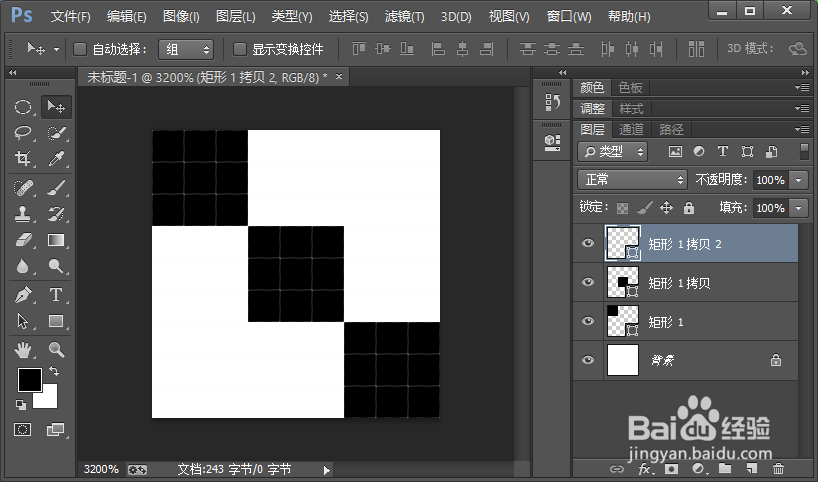The image size is (818, 482).
Task: Create a new layer group
Action: (725, 468)
